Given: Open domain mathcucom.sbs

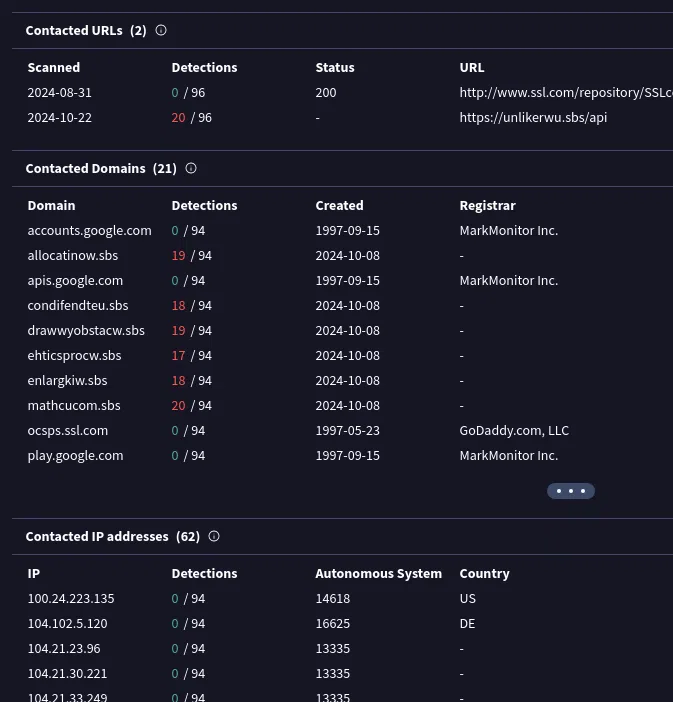Looking at the screenshot, I should tap(74, 406).
